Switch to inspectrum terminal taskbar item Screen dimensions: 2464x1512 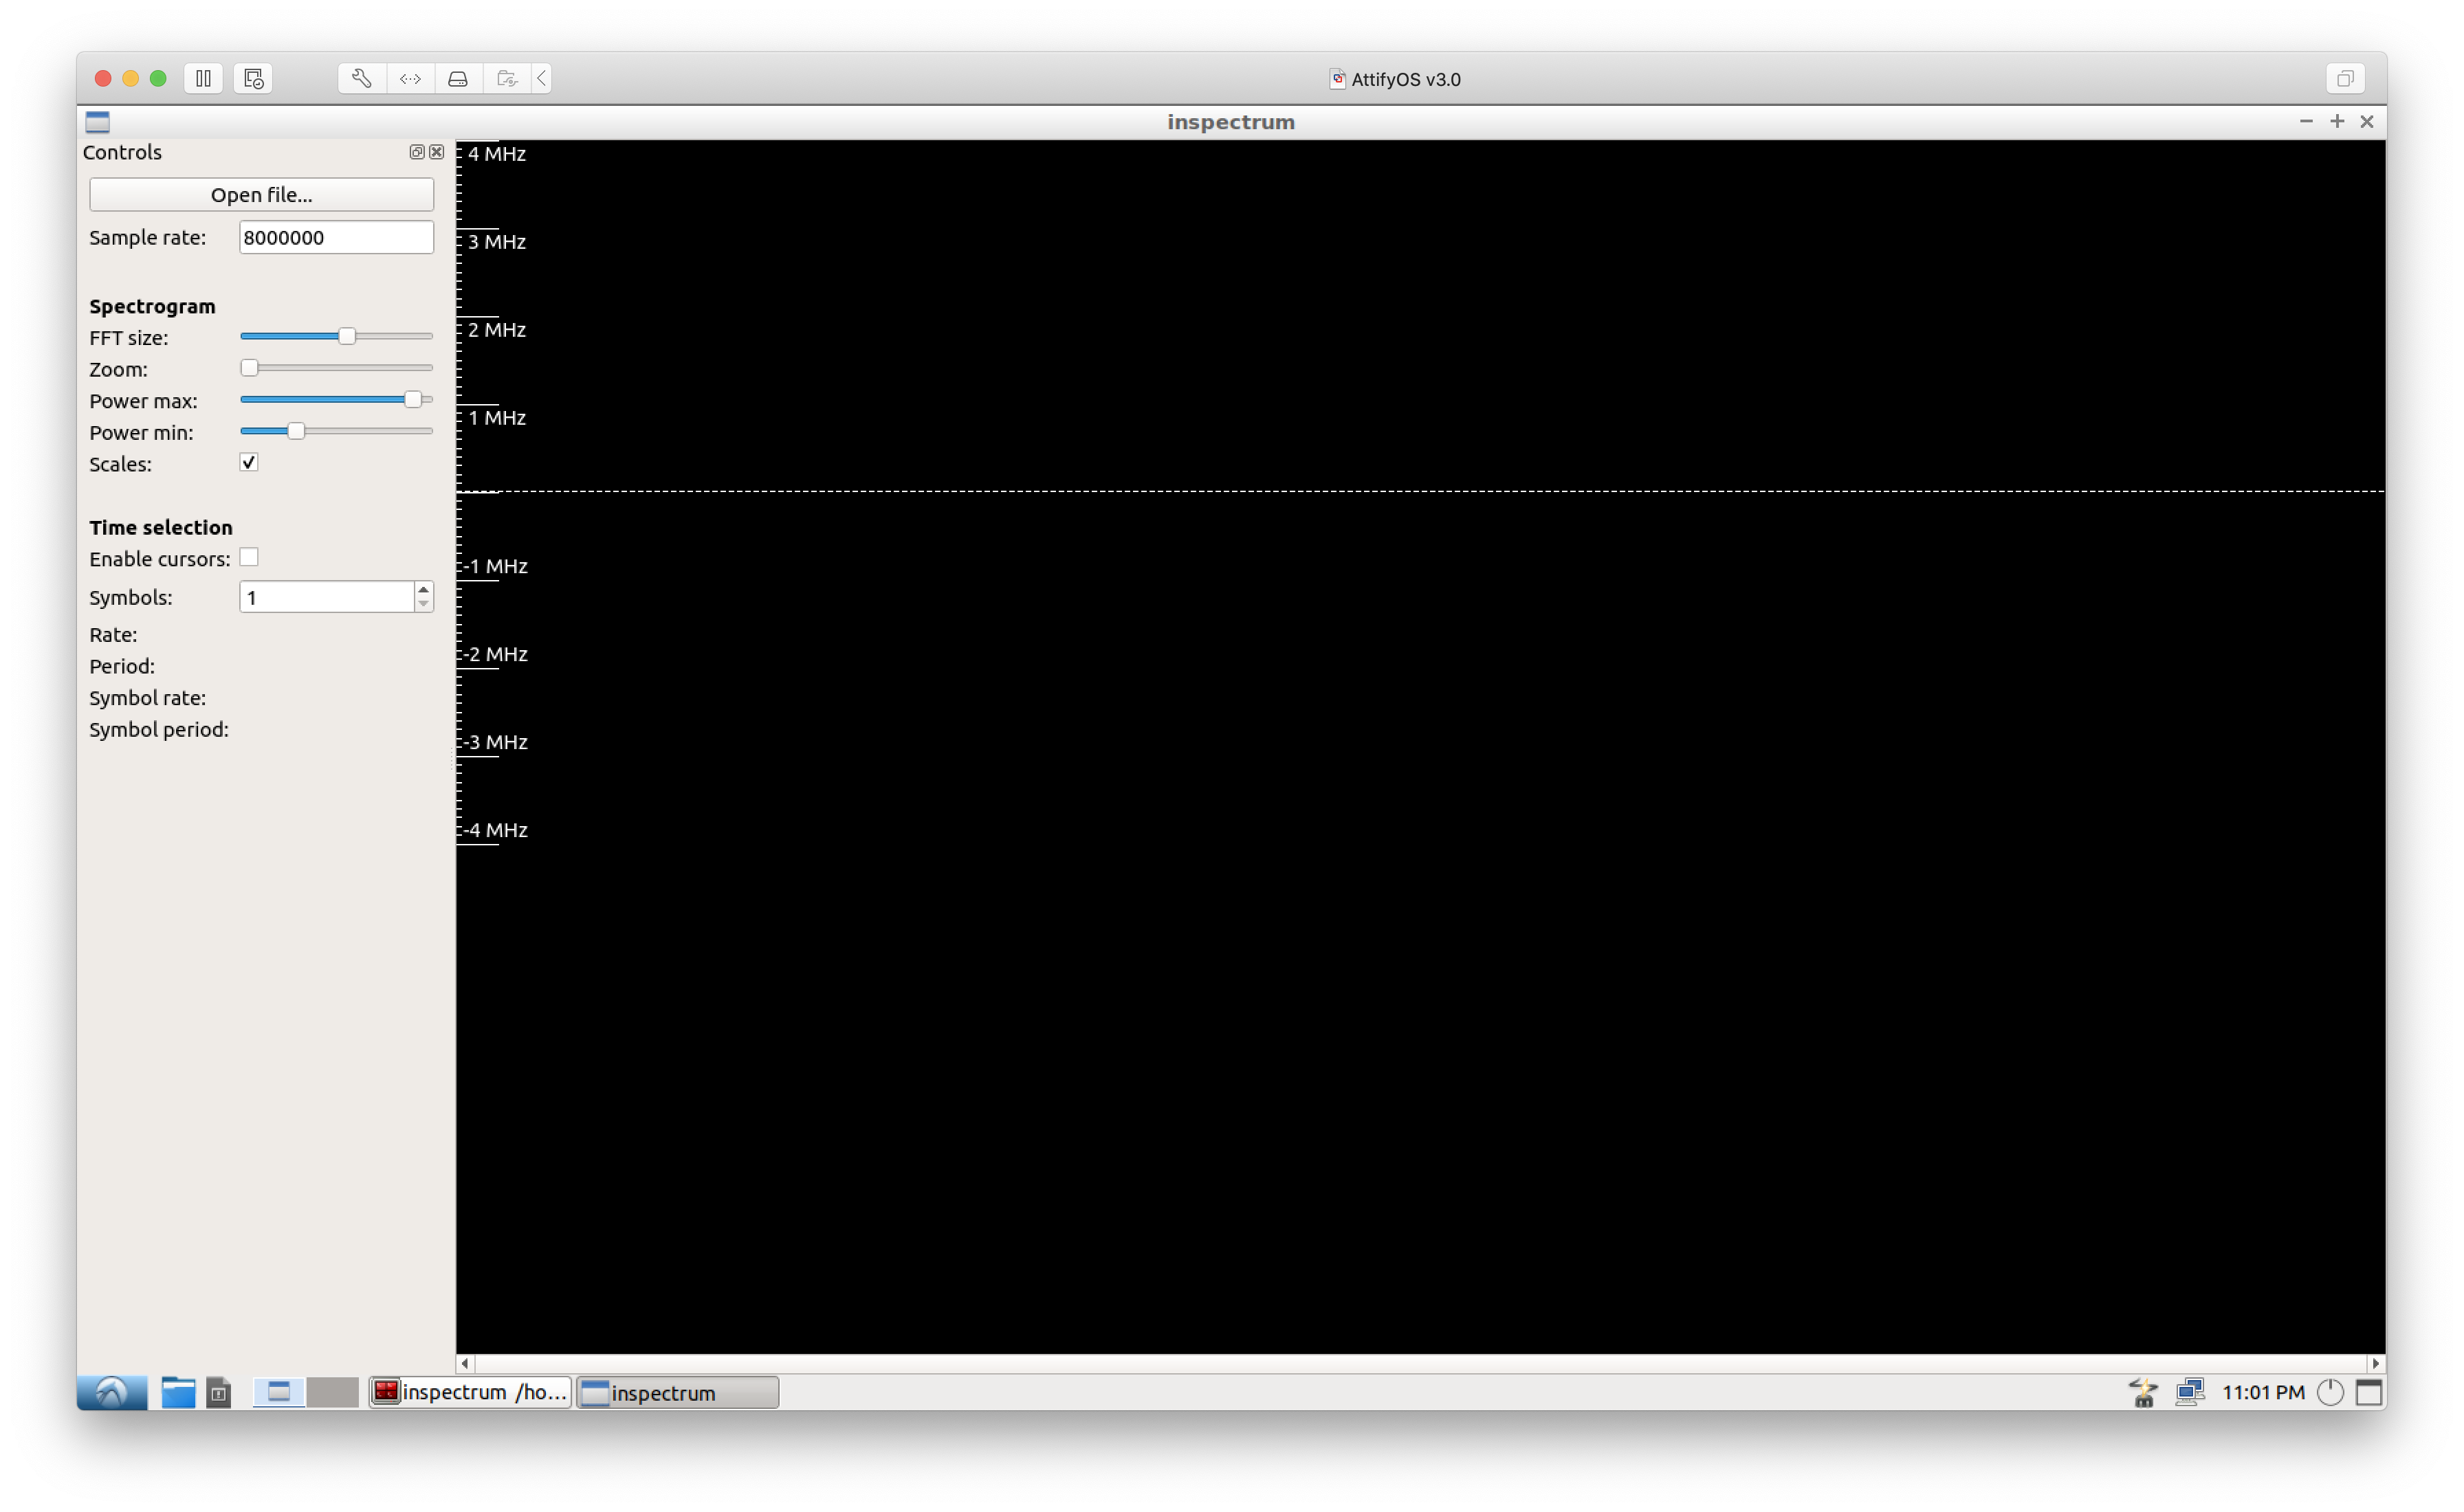tap(470, 1392)
